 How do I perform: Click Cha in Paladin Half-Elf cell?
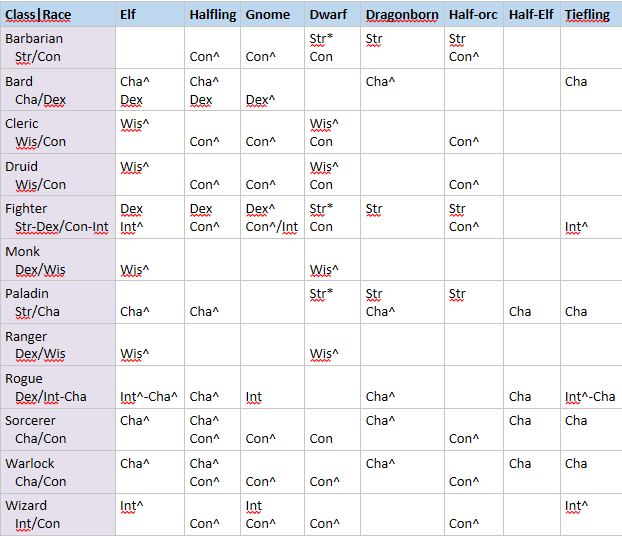[520, 311]
